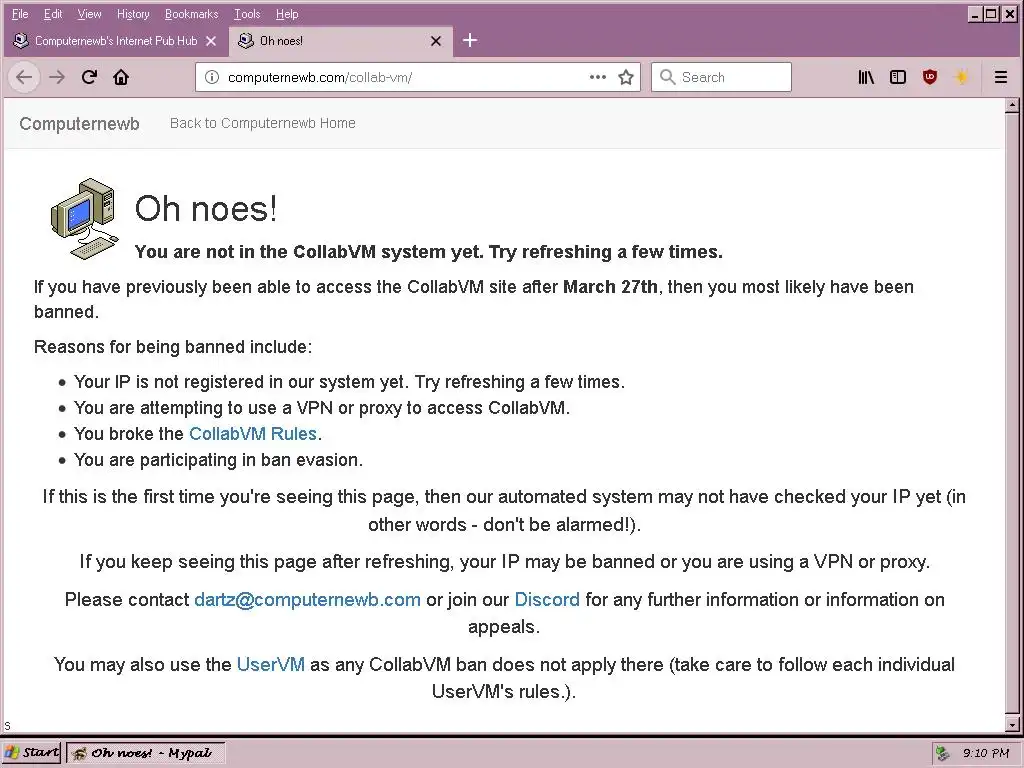Click the bold March 27th text

click(610, 287)
